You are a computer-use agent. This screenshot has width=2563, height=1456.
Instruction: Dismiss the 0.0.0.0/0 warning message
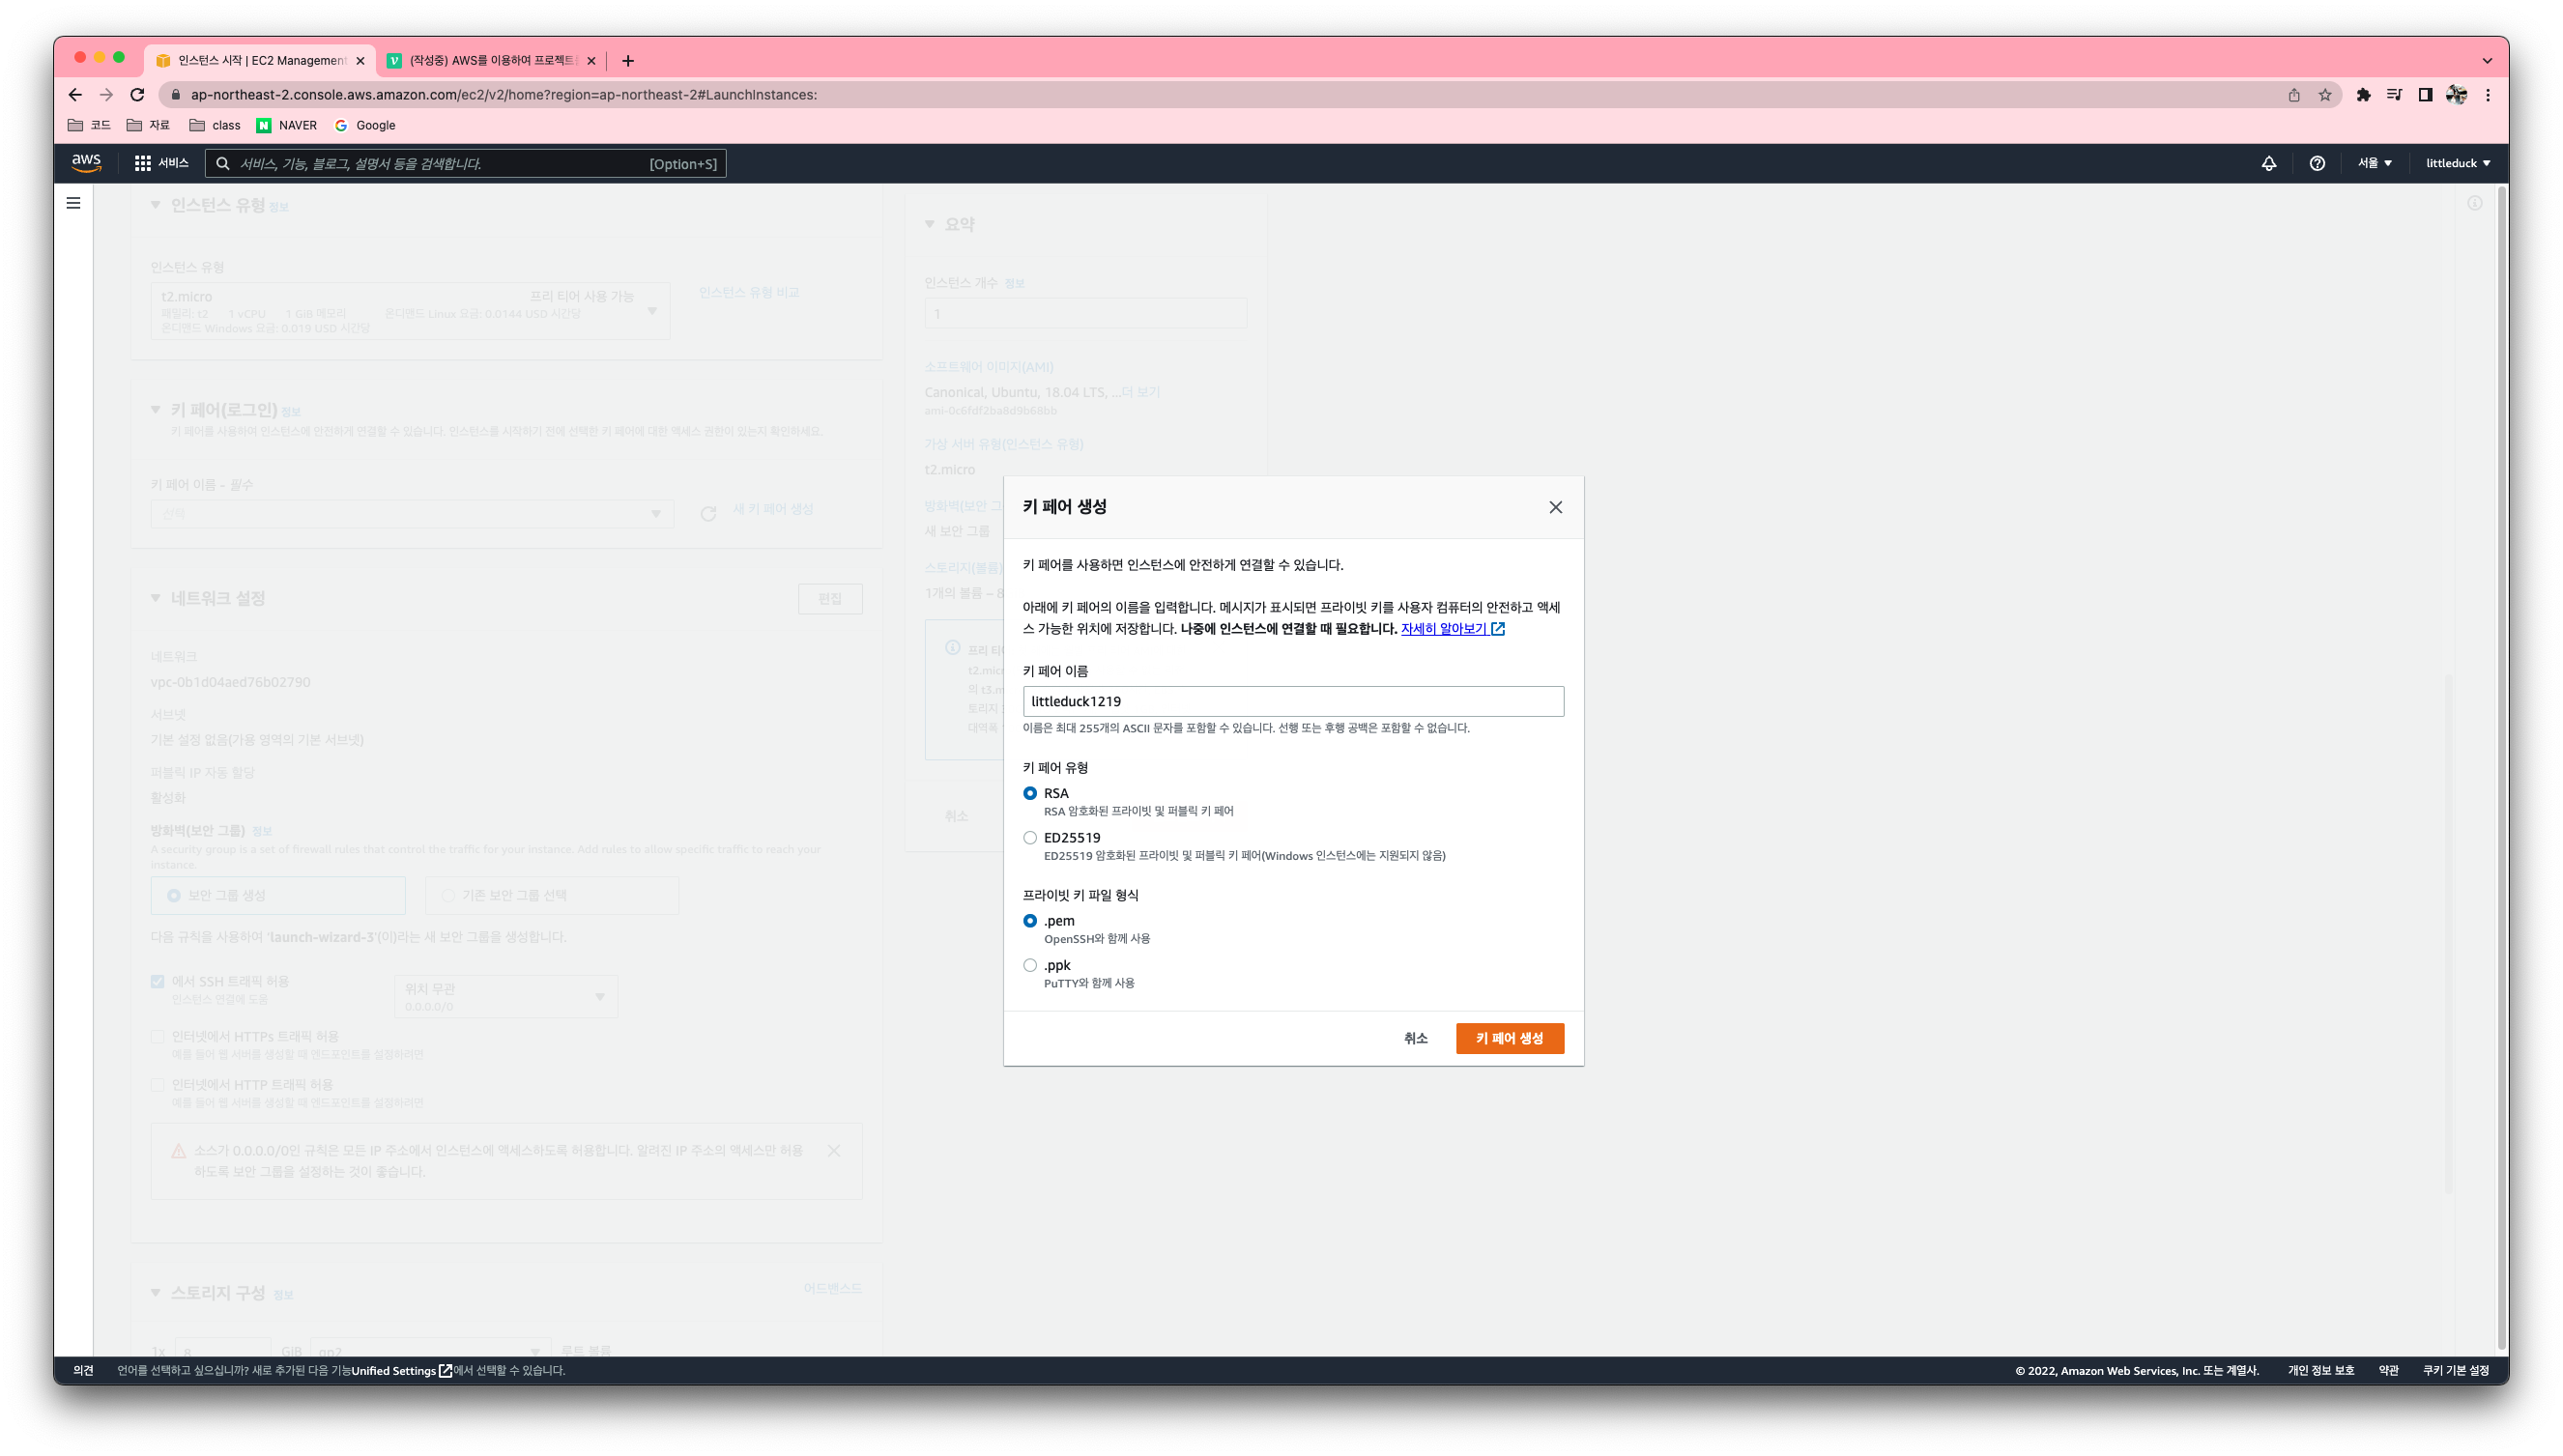833,1151
